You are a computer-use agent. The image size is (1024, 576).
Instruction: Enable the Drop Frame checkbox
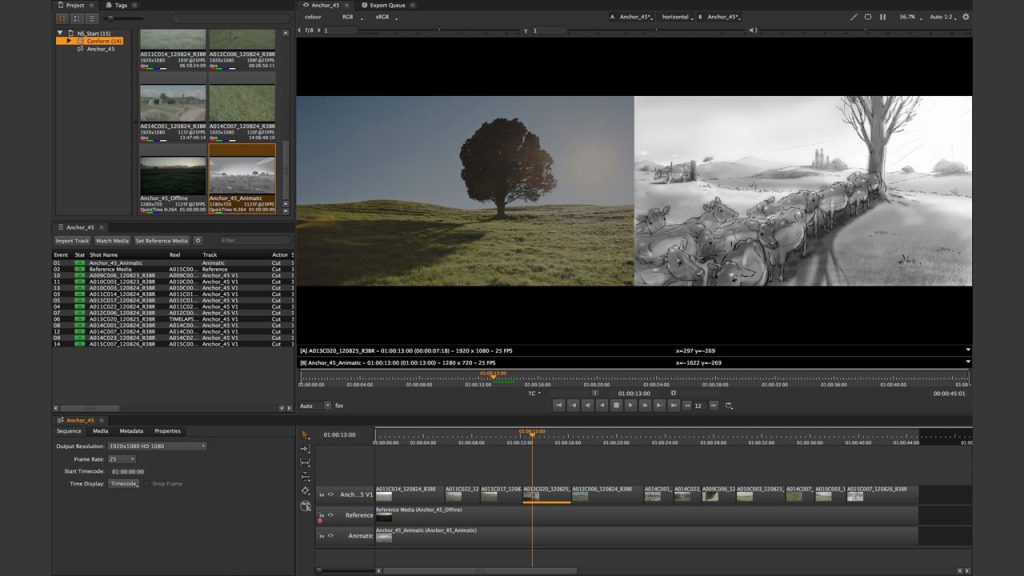click(x=146, y=483)
